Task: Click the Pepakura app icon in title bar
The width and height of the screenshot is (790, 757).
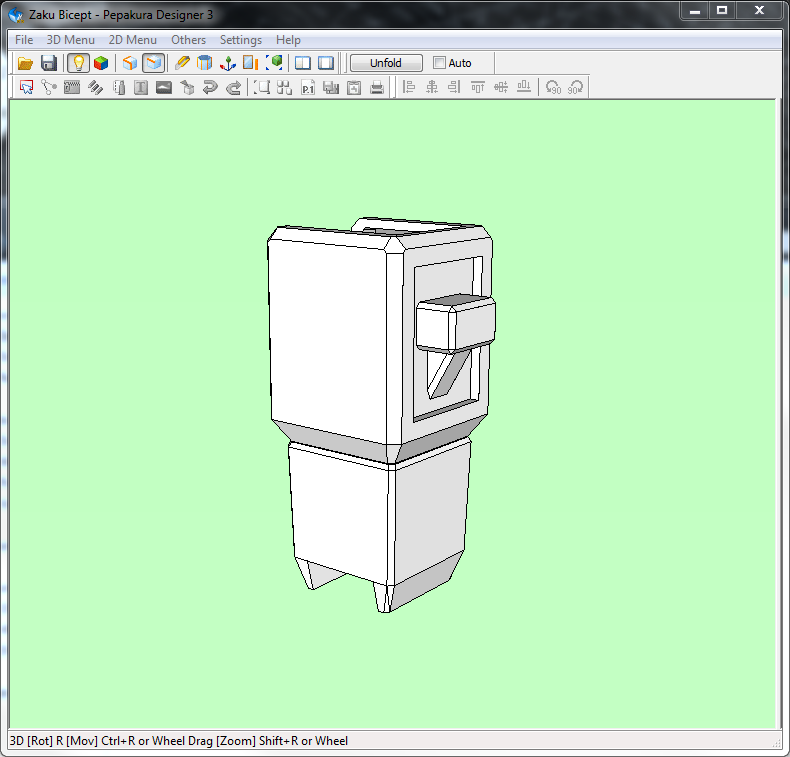Action: 16,15
